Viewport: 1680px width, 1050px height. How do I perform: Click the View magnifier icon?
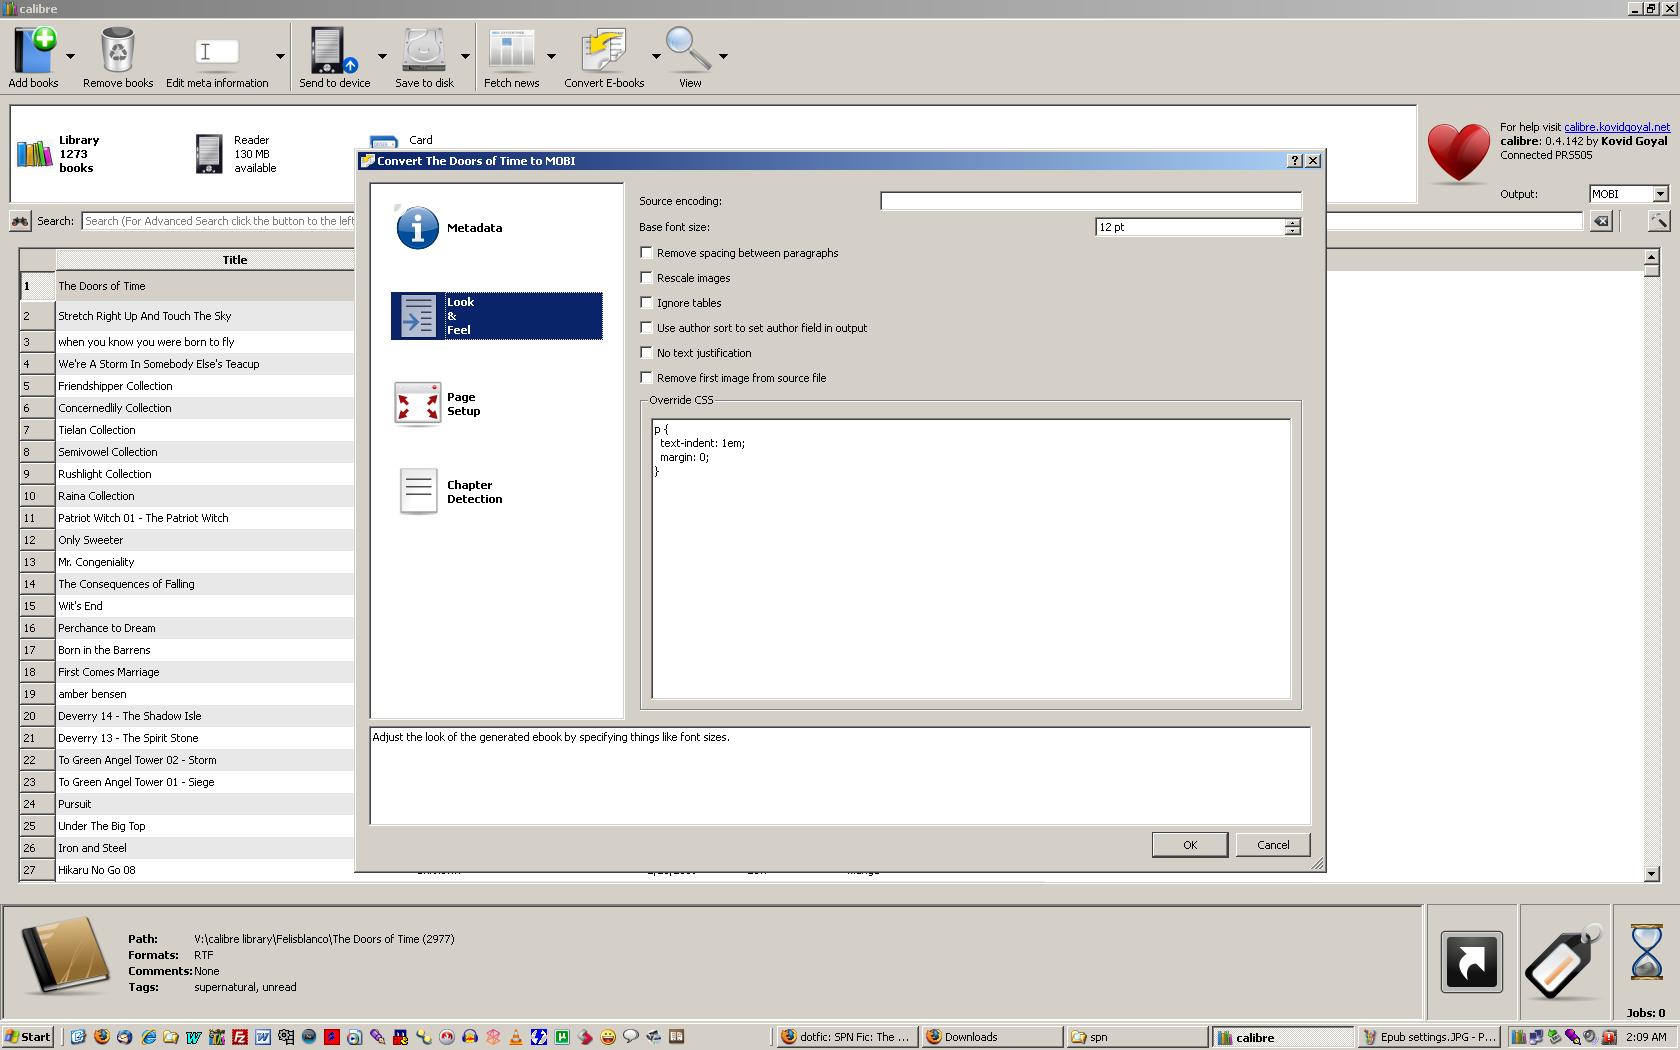[688, 50]
